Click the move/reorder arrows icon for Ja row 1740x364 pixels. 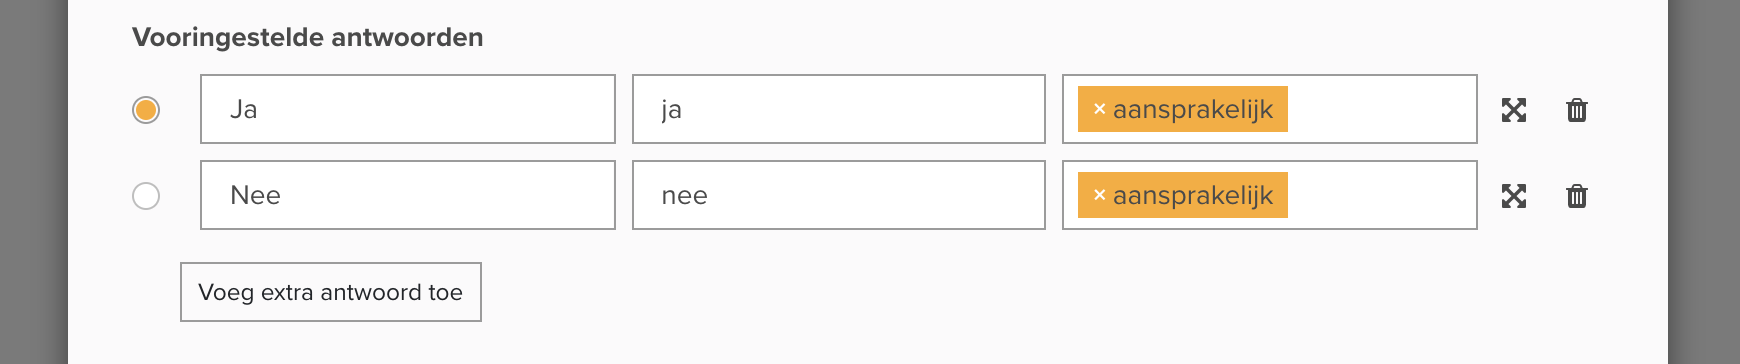[x=1514, y=110]
